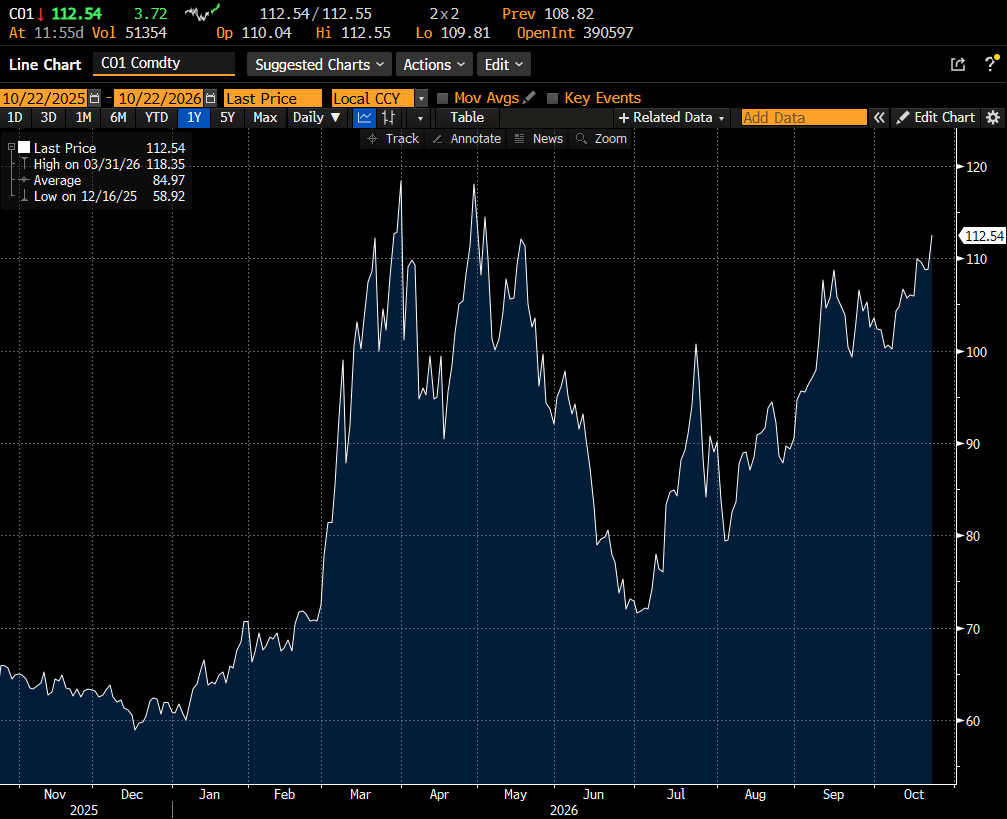Image resolution: width=1007 pixels, height=819 pixels.
Task: Edit moving averages with the pencil icon
Action: [529, 98]
